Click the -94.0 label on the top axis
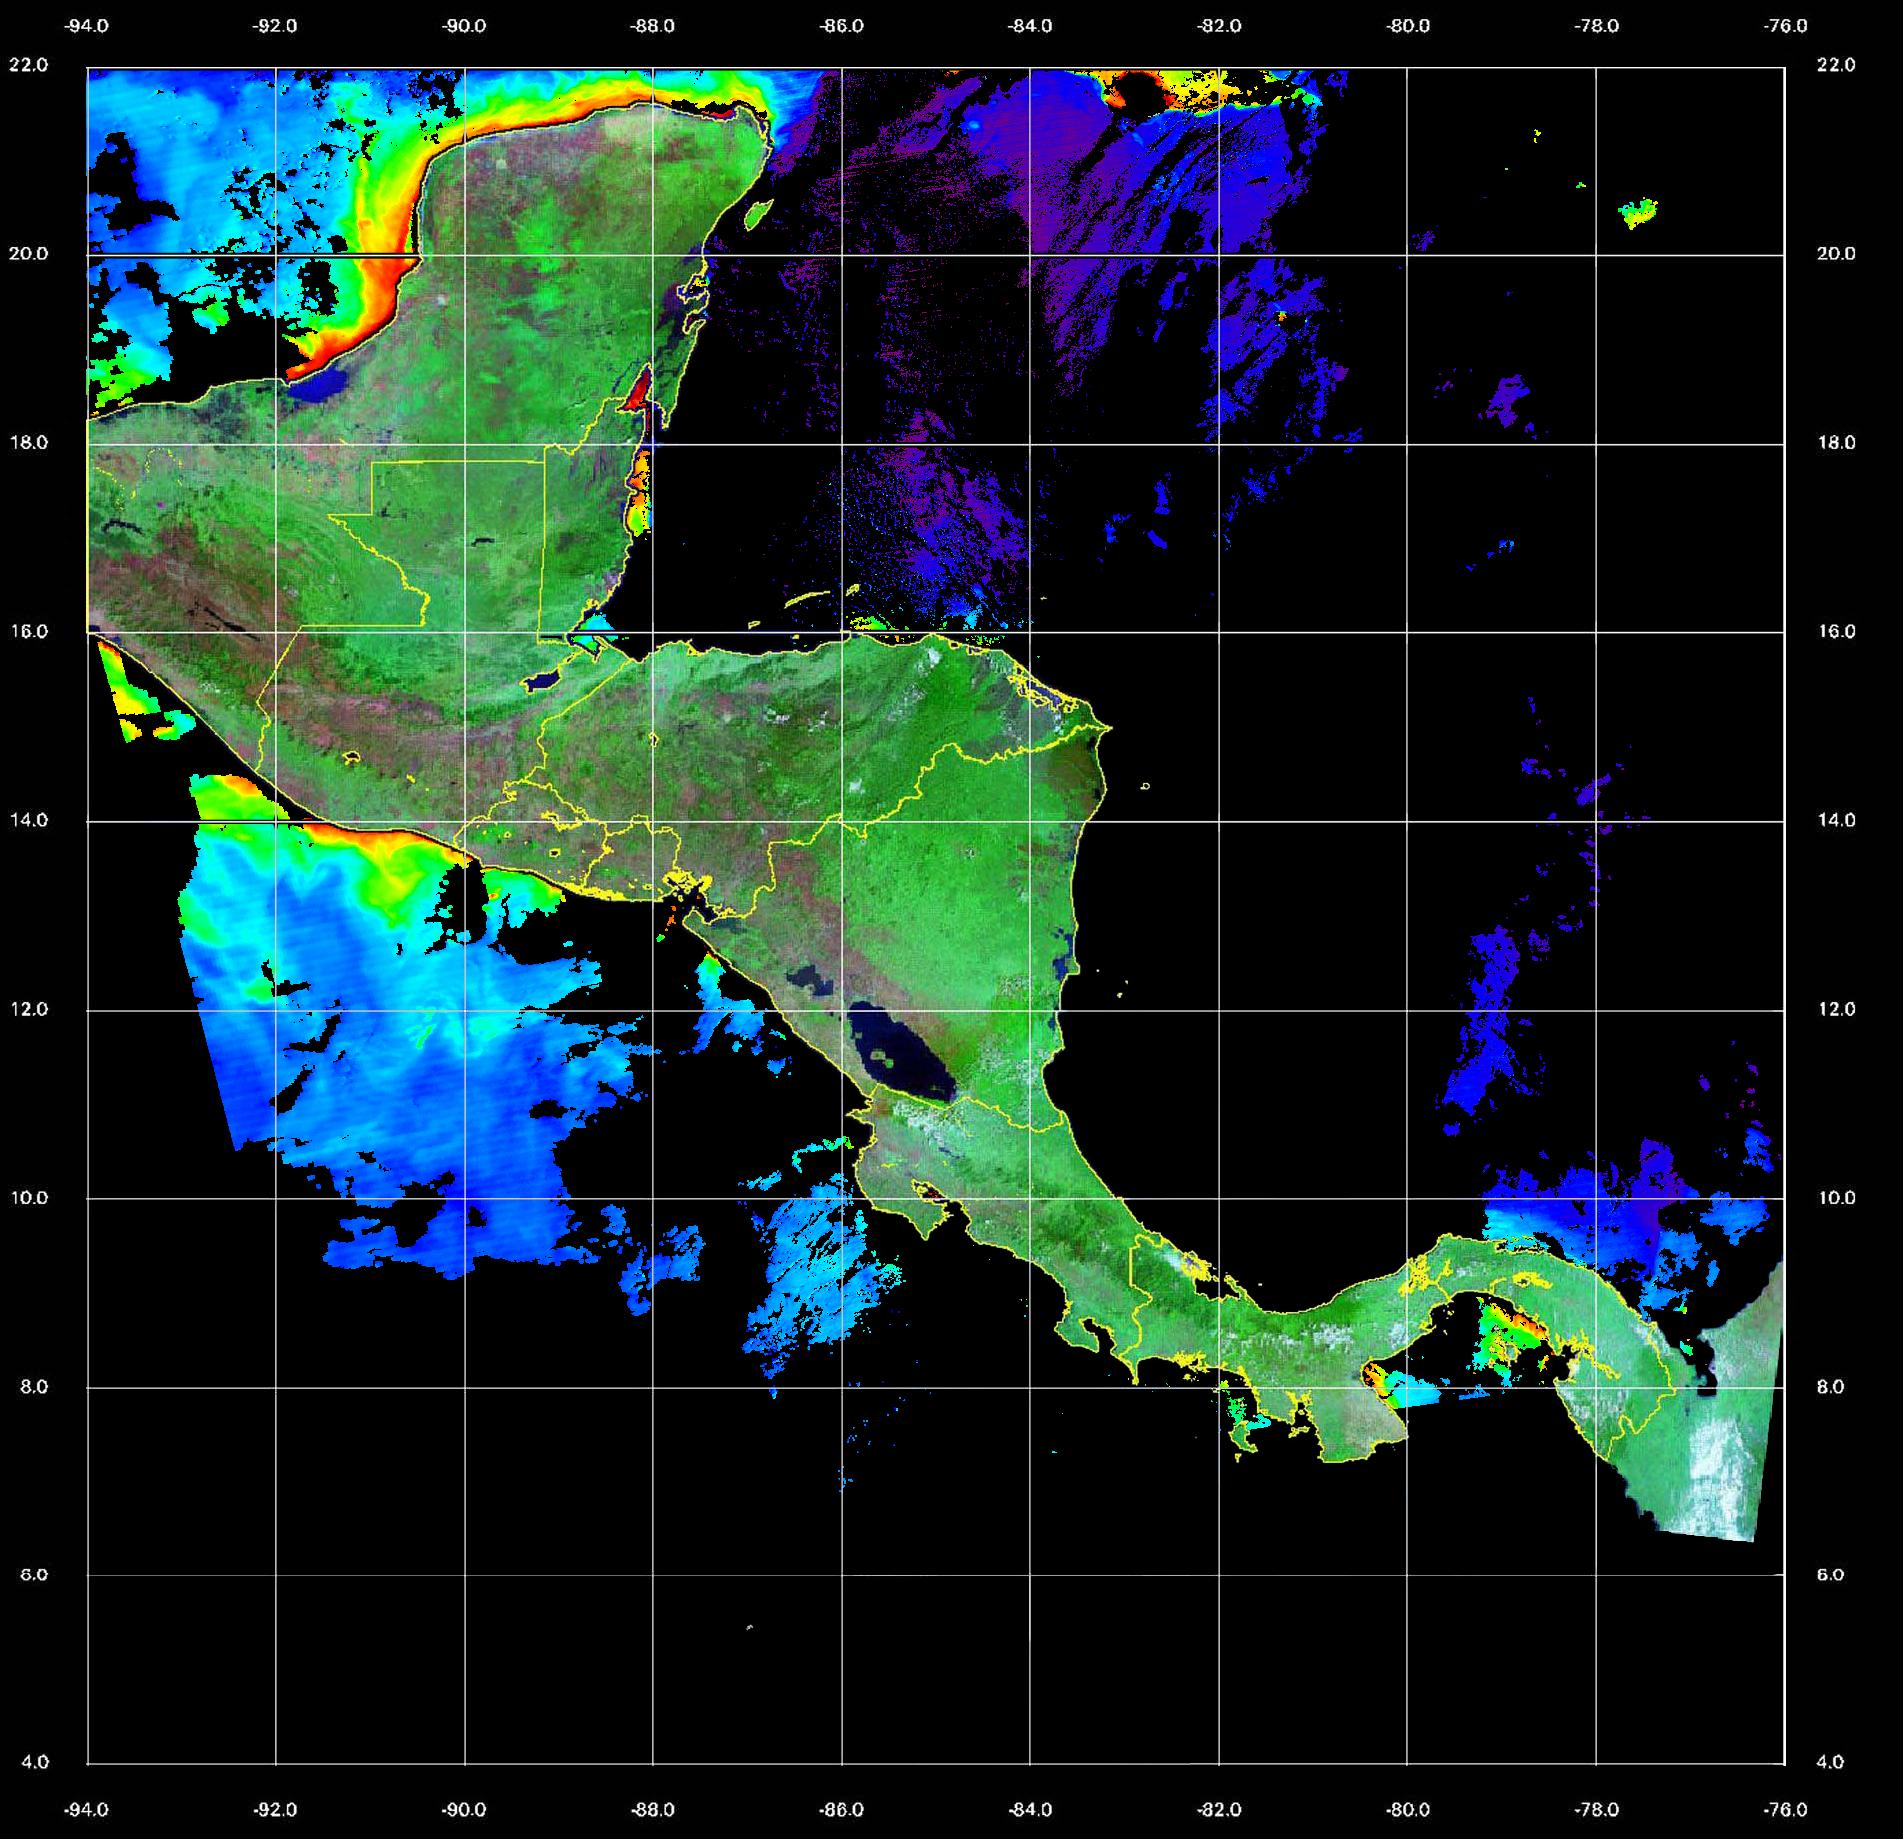Image resolution: width=1903 pixels, height=1839 pixels. (87, 26)
